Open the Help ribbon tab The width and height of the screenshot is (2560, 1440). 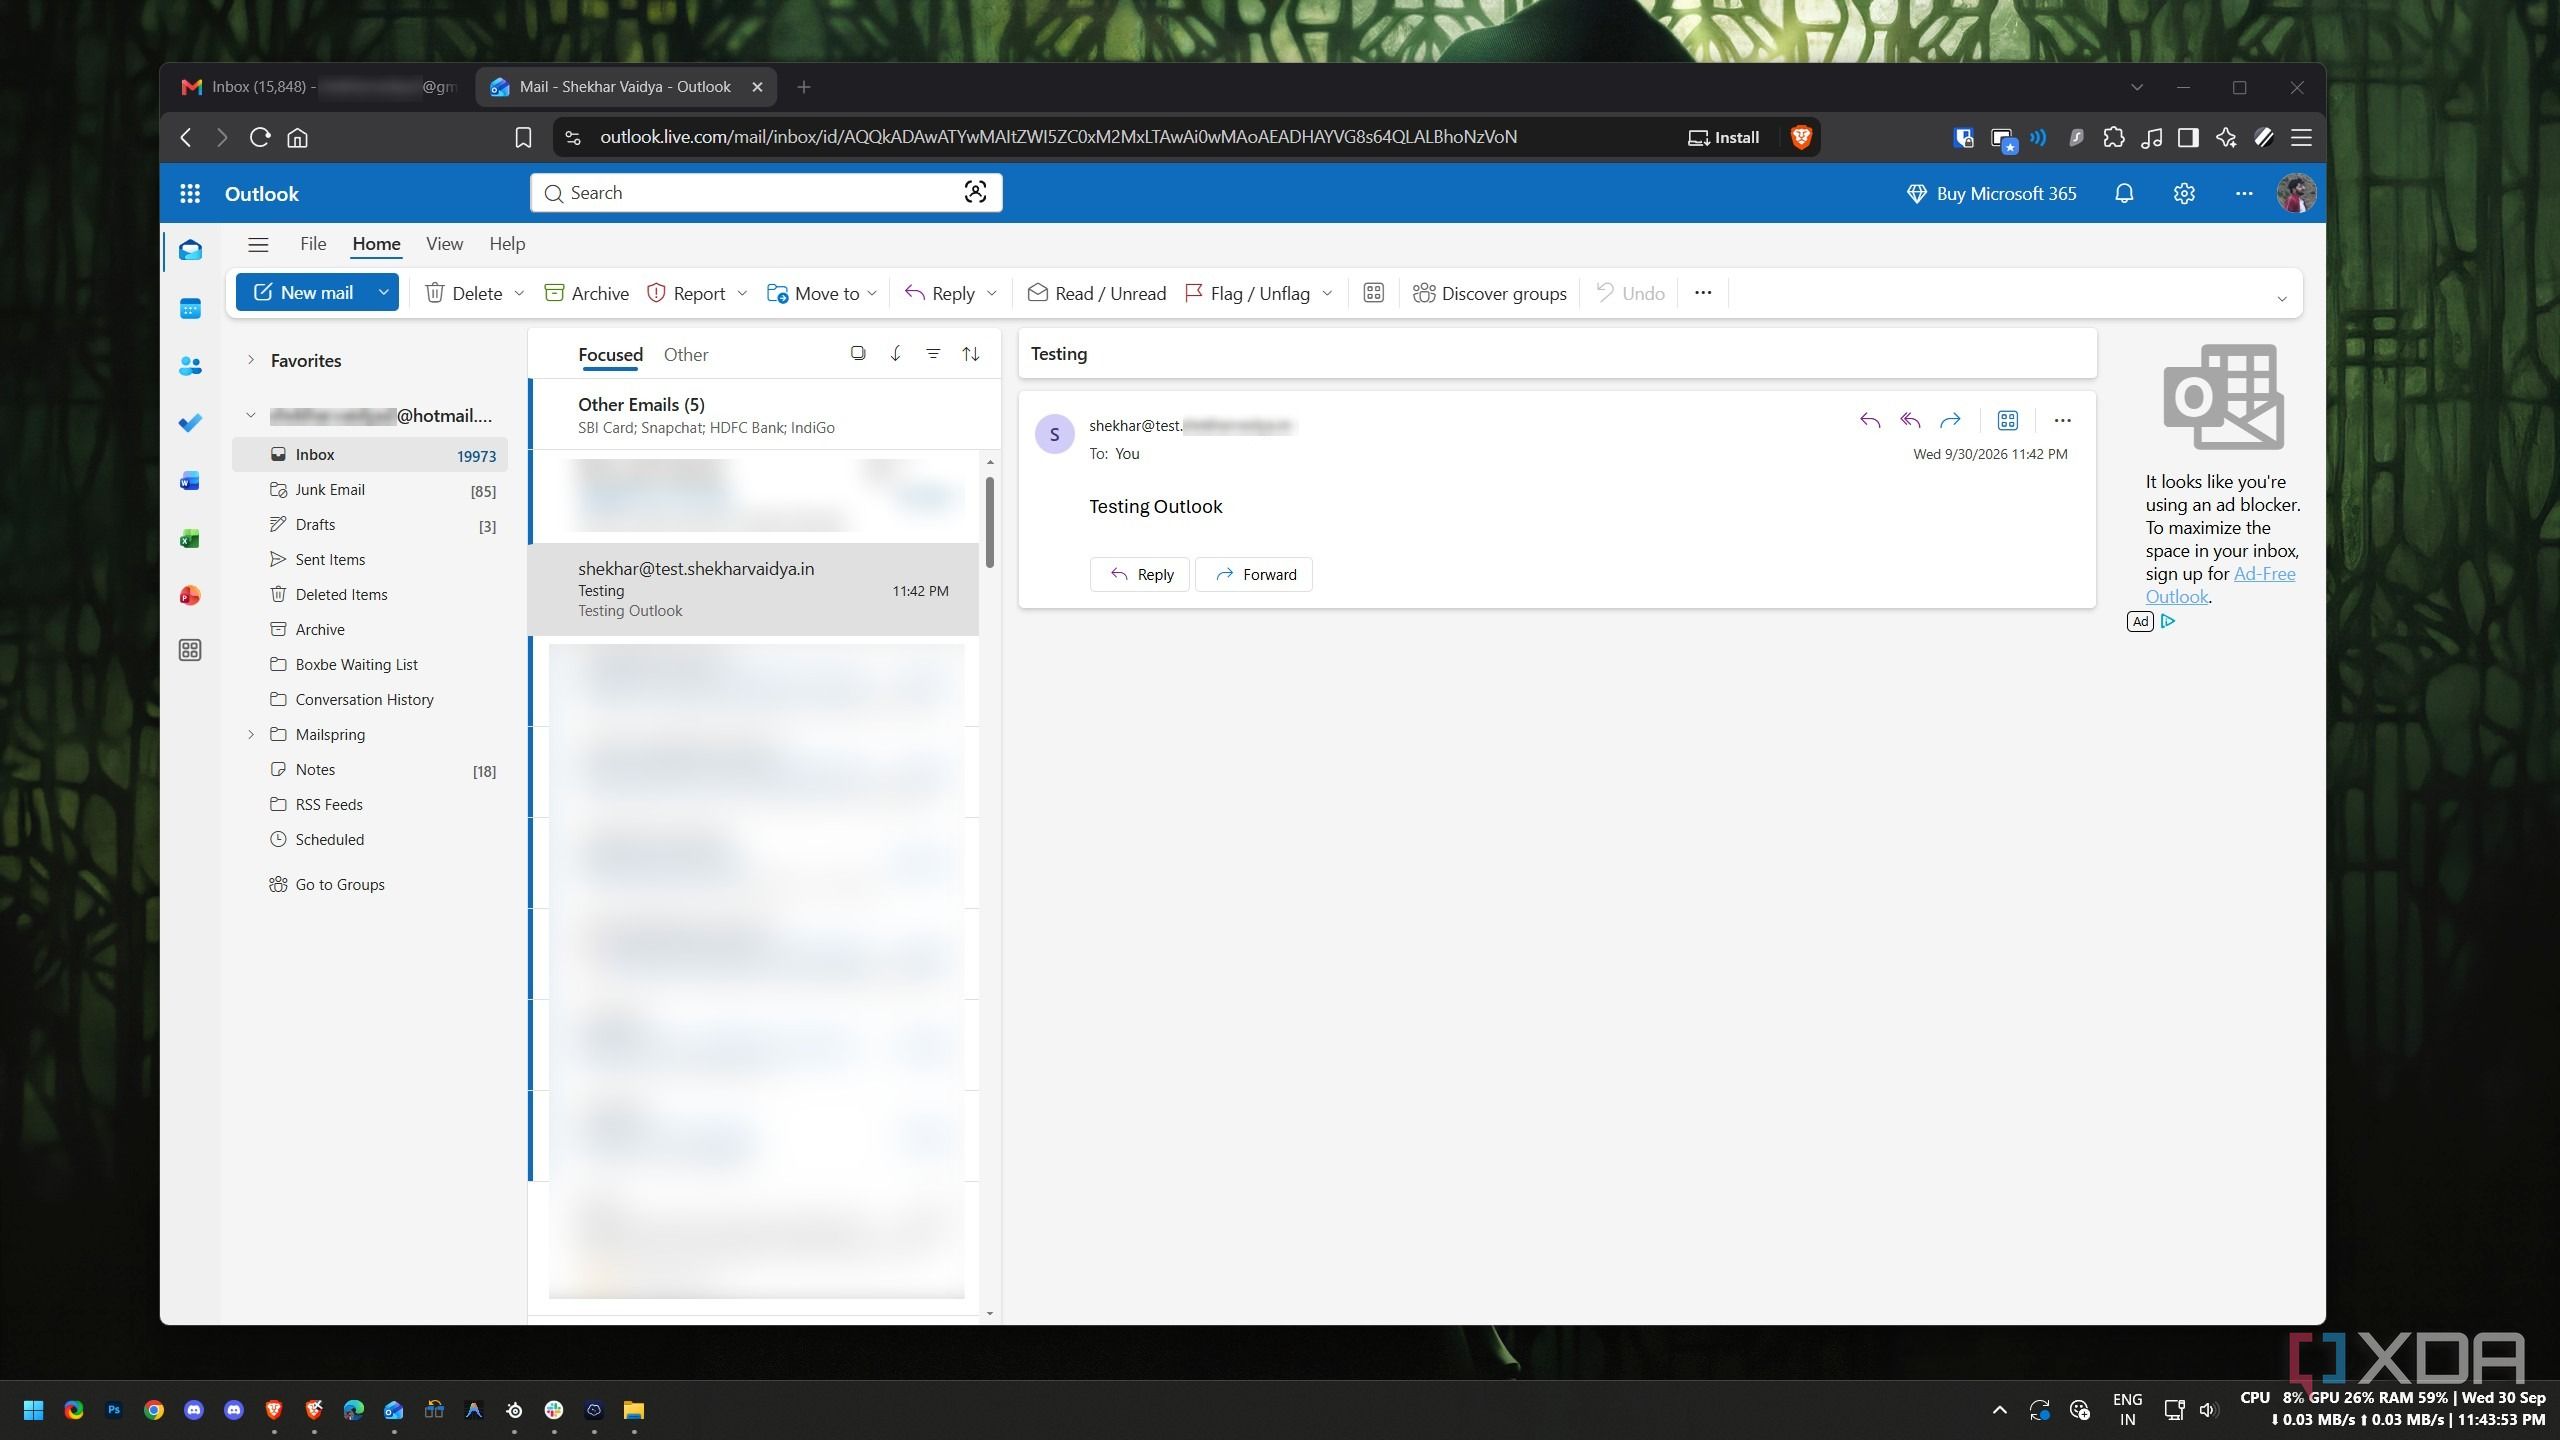point(507,244)
